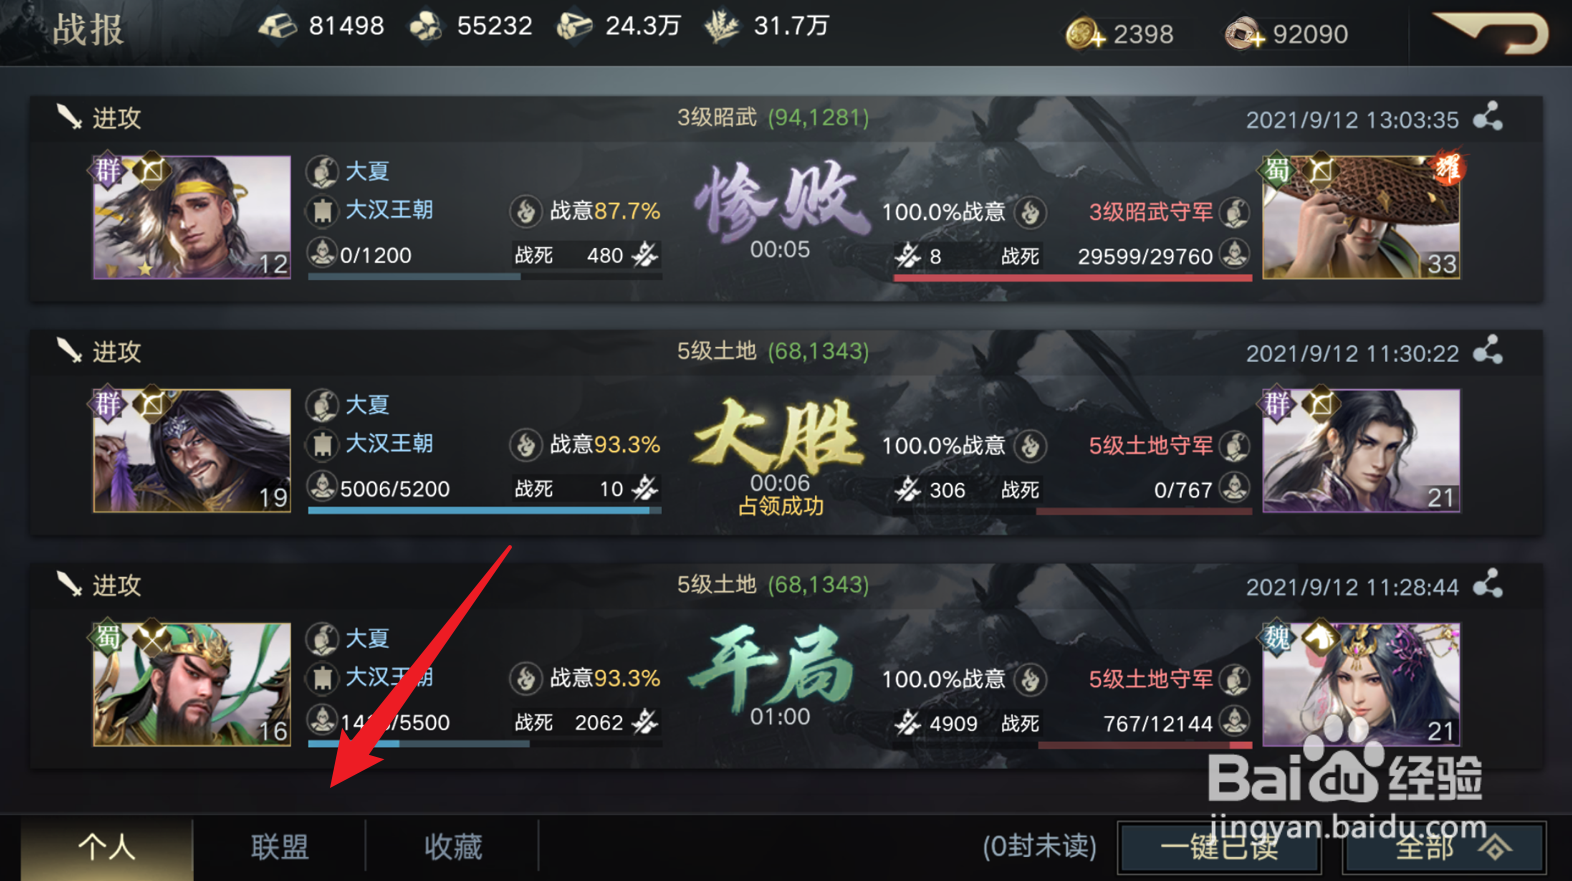This screenshot has width=1572, height=881.
Task: Add gold coins with plus icon
Action: pos(1085,35)
